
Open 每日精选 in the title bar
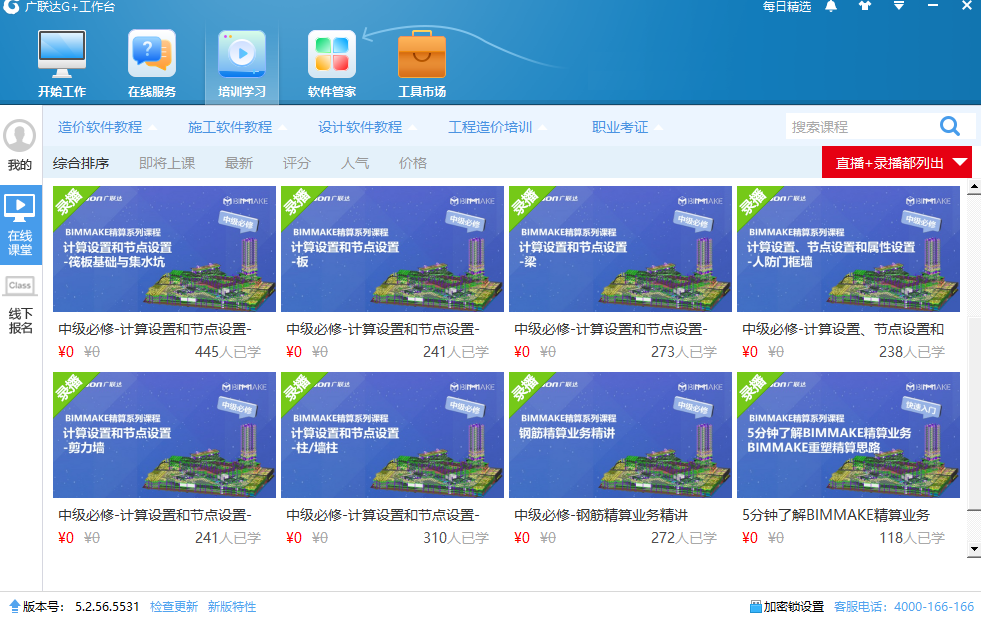click(x=786, y=7)
